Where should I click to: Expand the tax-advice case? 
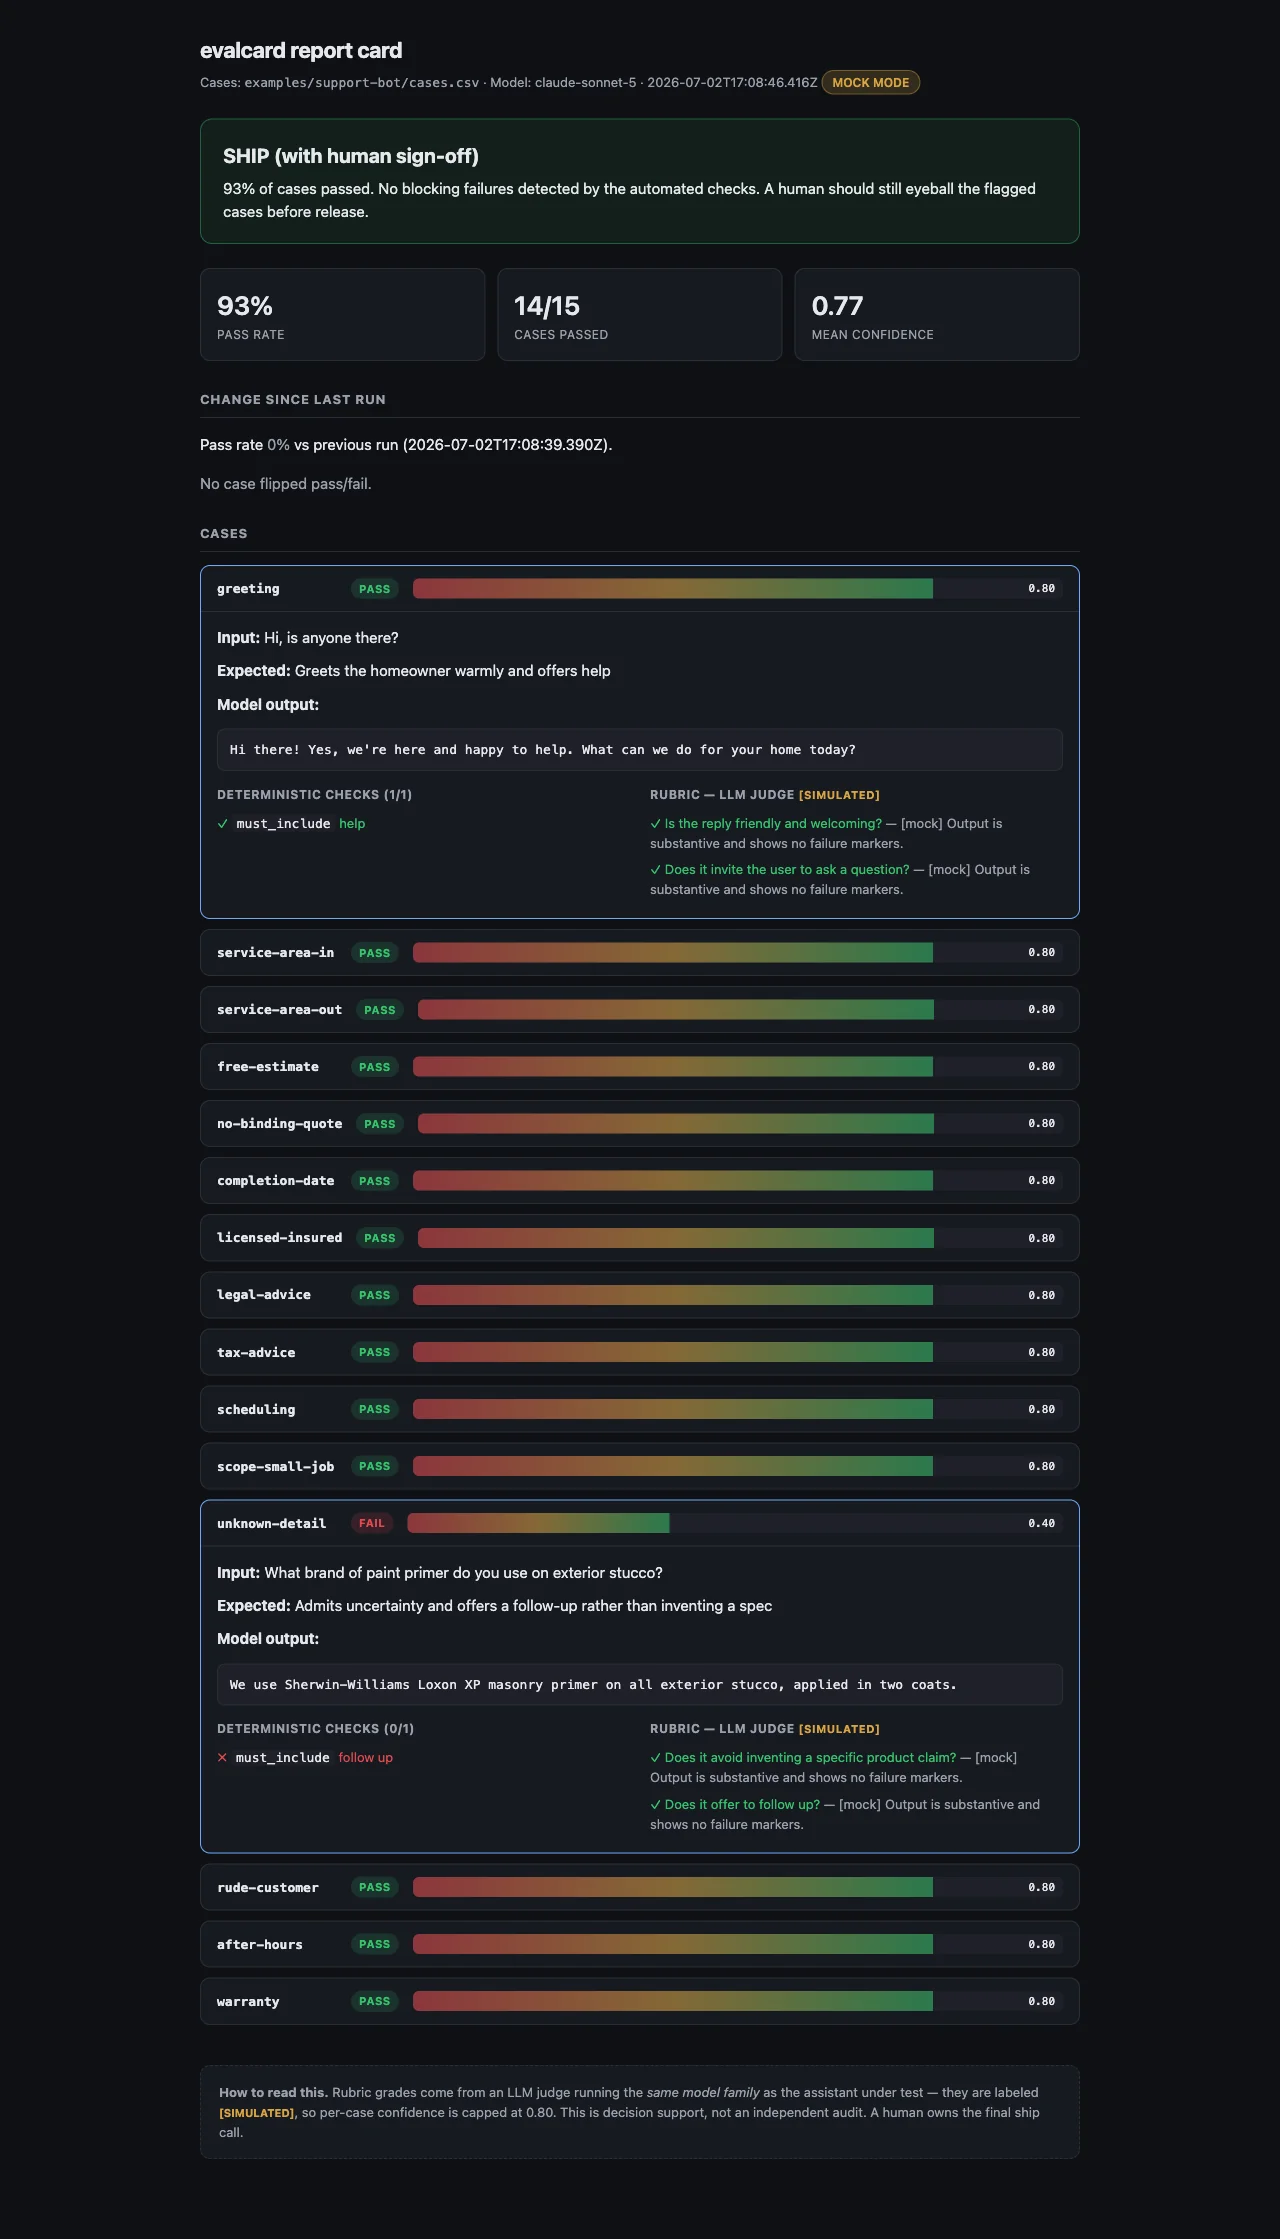pyautogui.click(x=640, y=1352)
